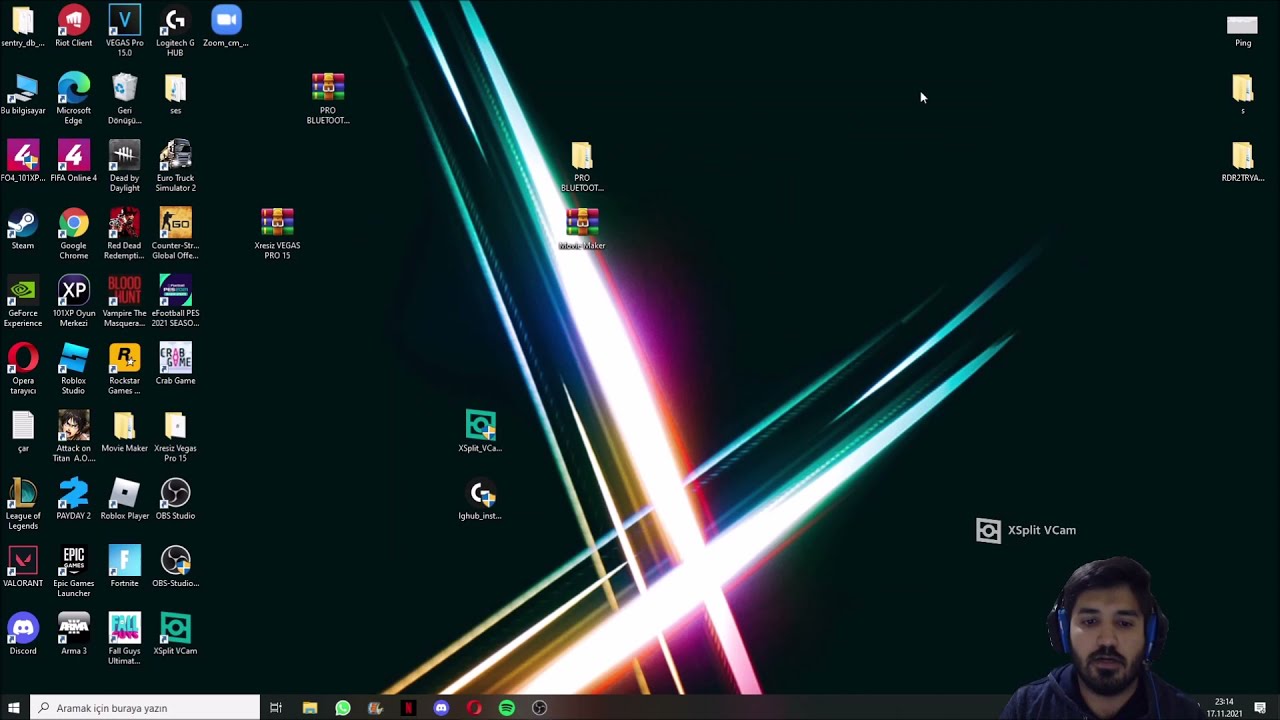The width and height of the screenshot is (1280, 720).
Task: Select the Movie Maker WinRAR archive
Action: (x=582, y=230)
